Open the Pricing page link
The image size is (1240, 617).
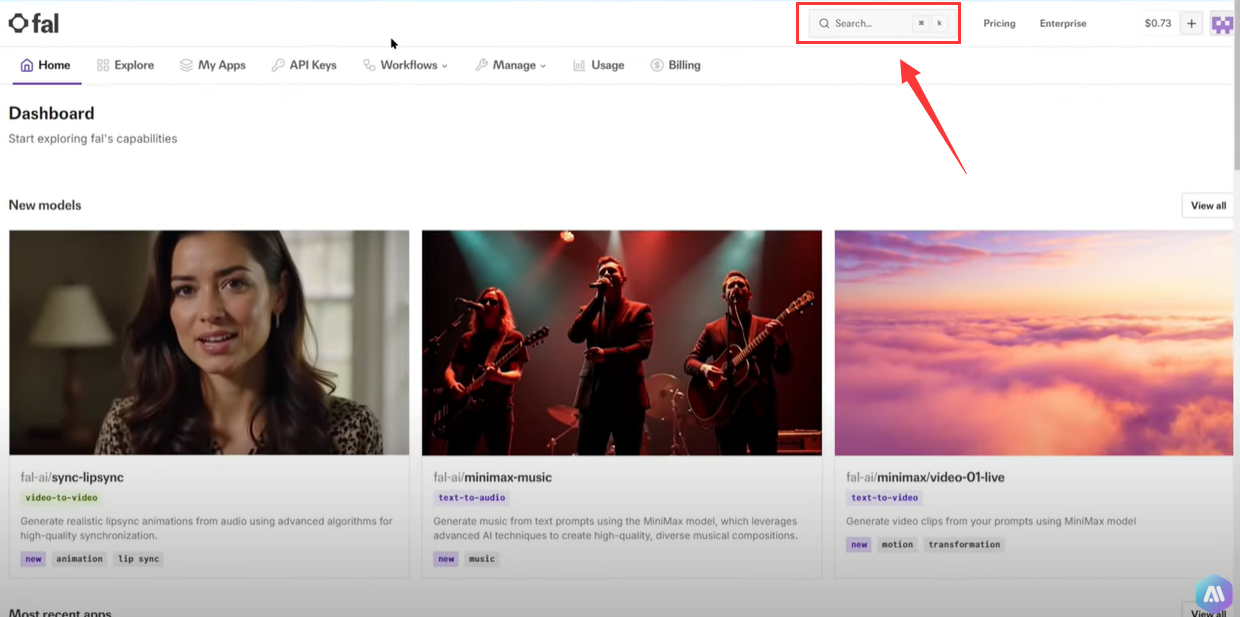coord(999,23)
